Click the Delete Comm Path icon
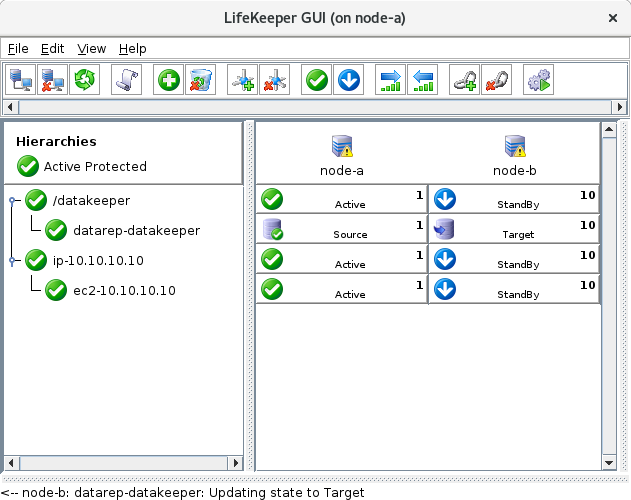 [x=274, y=80]
